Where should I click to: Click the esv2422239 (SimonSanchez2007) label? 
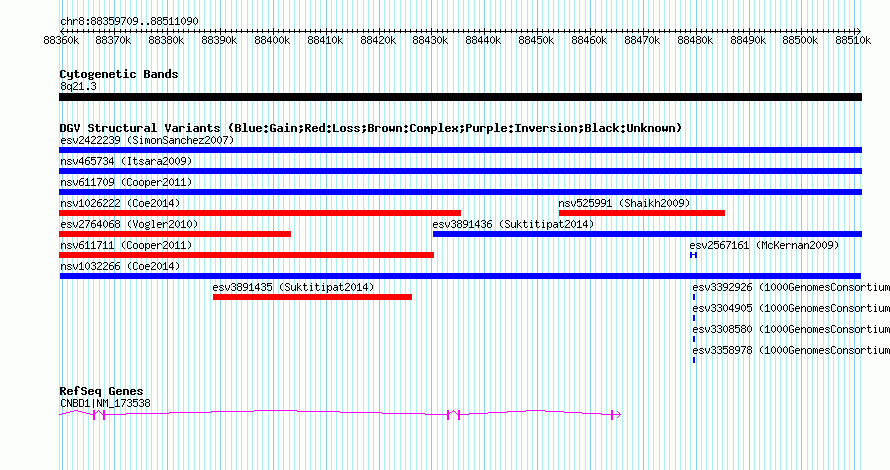click(147, 140)
